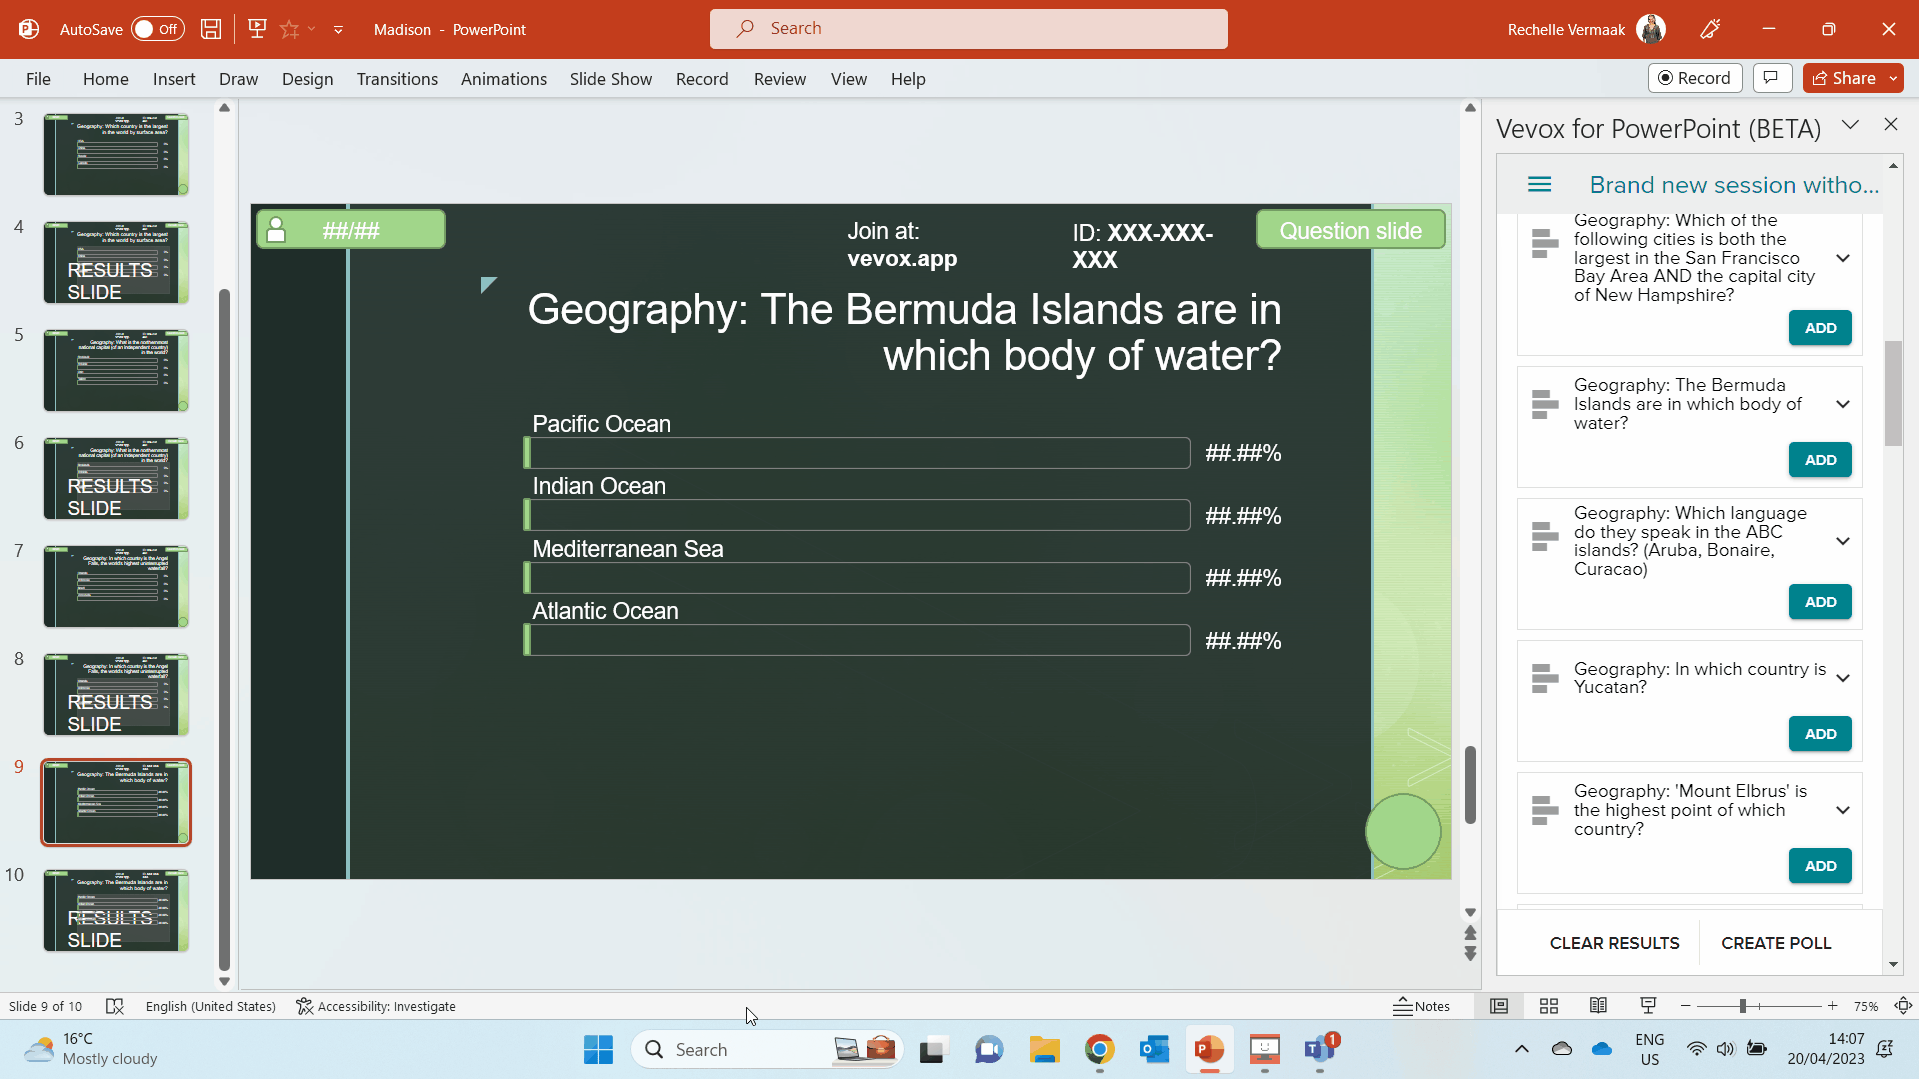Expand the San Francisco Bay Area question

tap(1842, 258)
